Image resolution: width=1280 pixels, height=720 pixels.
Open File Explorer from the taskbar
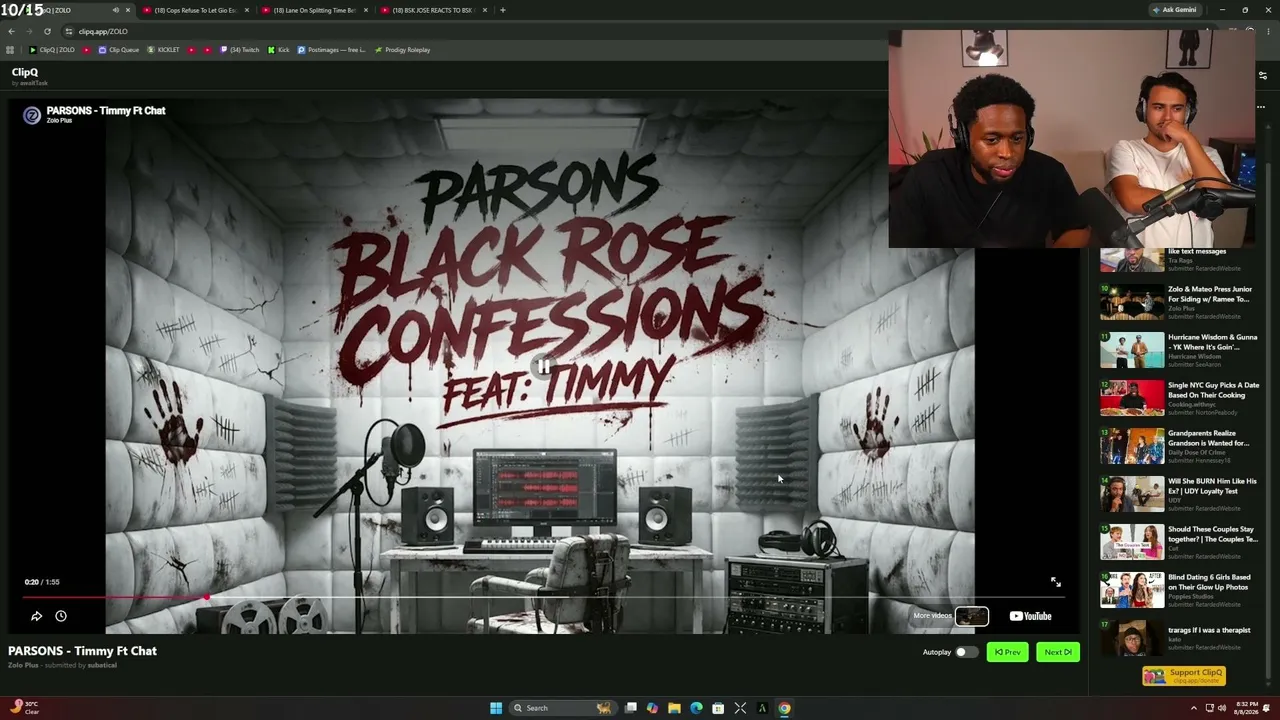click(674, 708)
